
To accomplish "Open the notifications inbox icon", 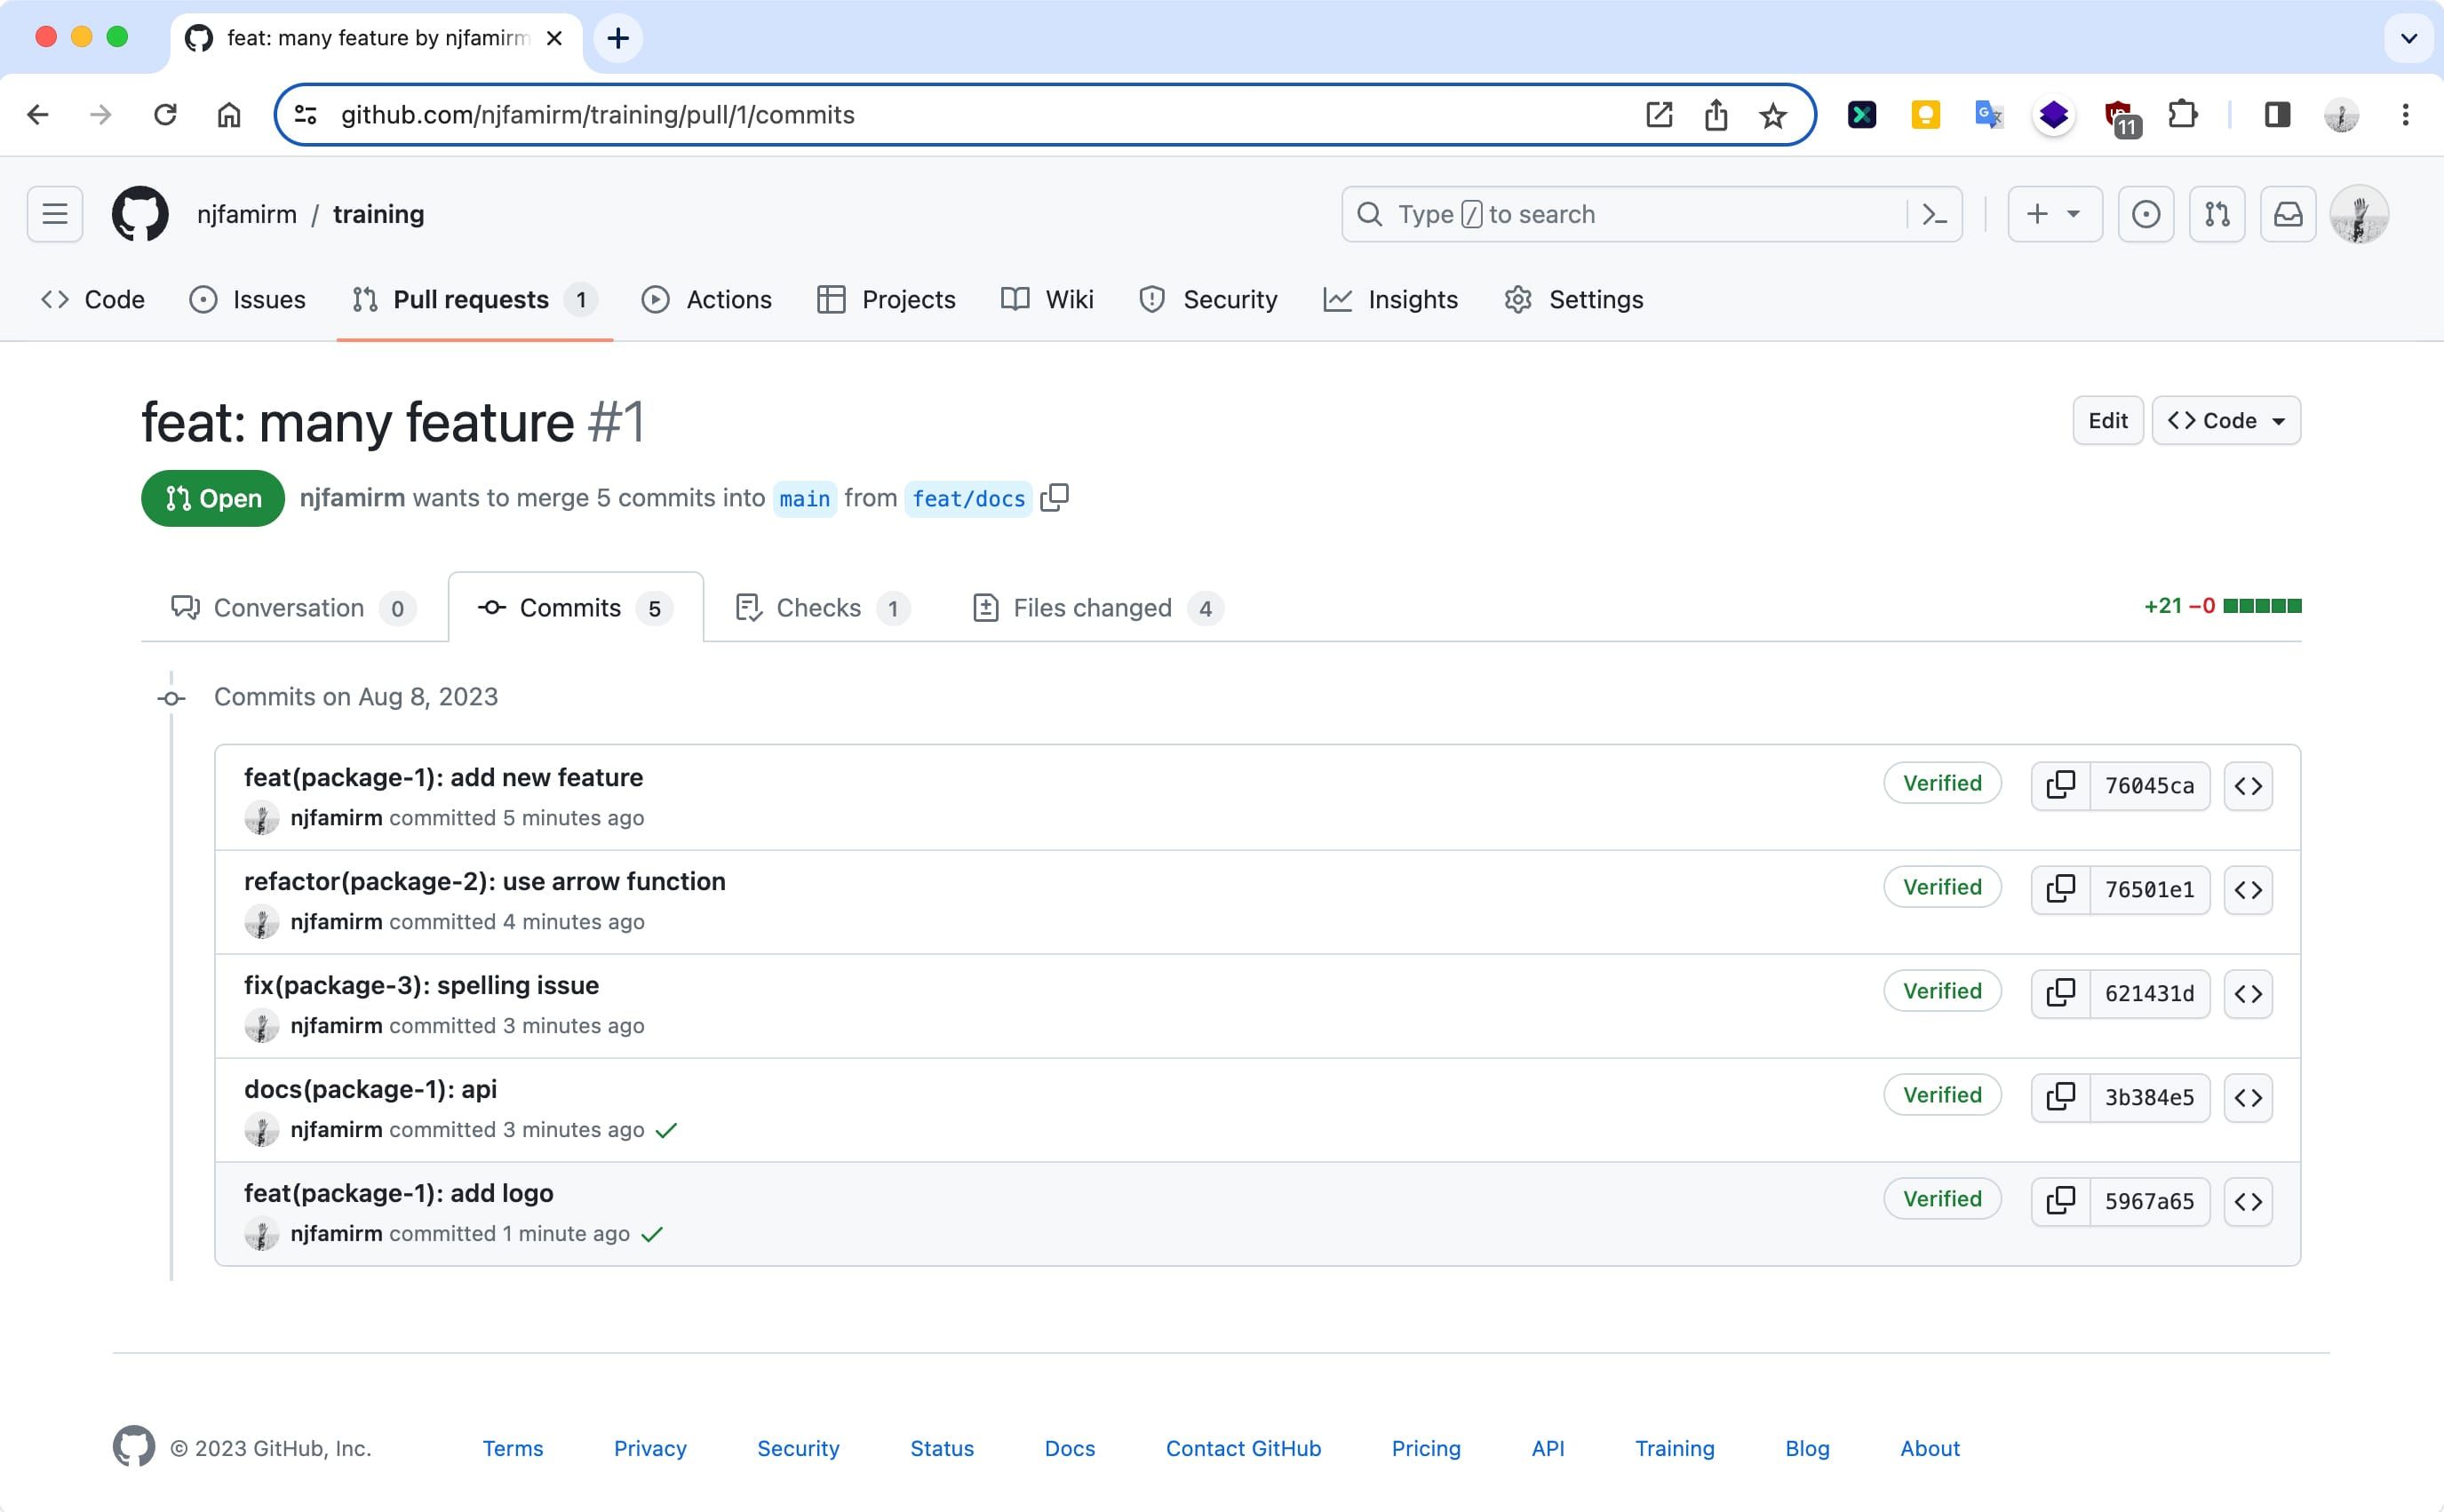I will point(2288,214).
